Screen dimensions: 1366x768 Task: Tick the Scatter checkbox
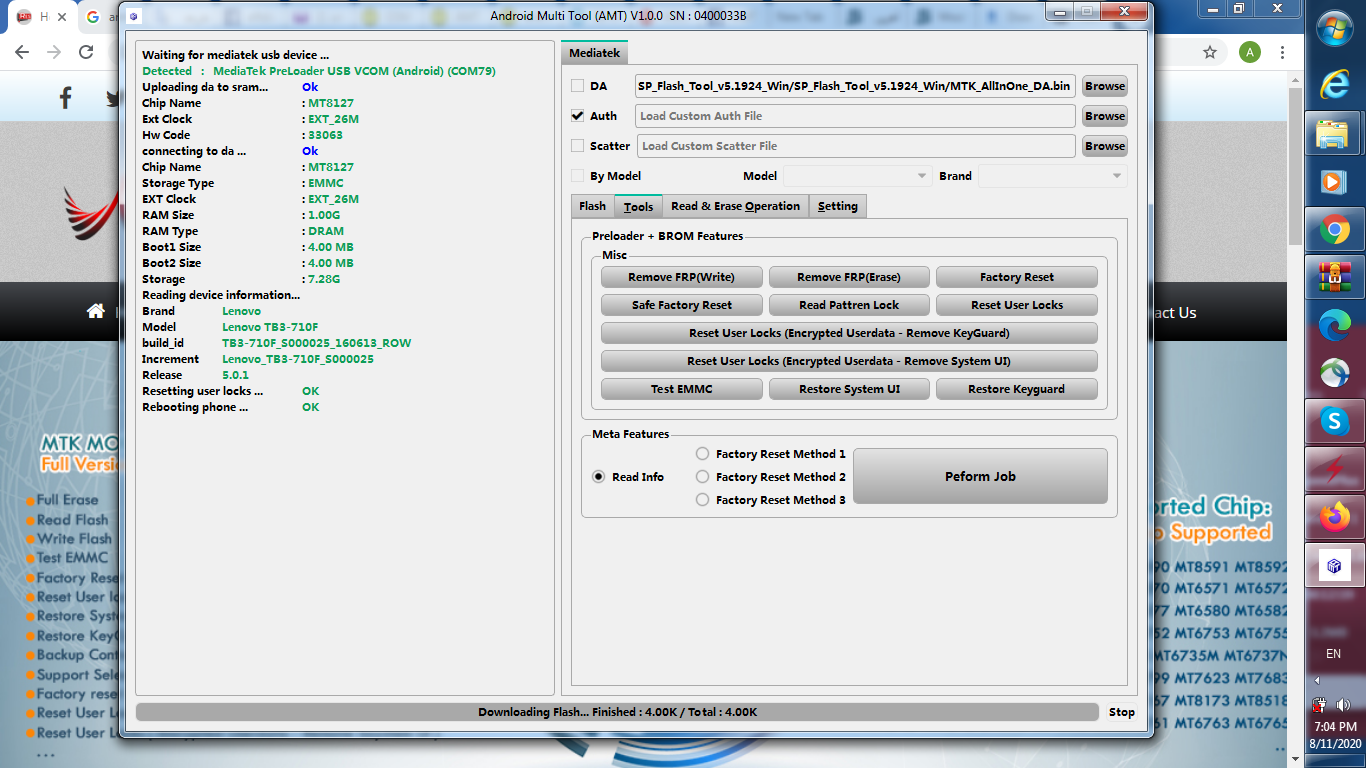(x=577, y=146)
